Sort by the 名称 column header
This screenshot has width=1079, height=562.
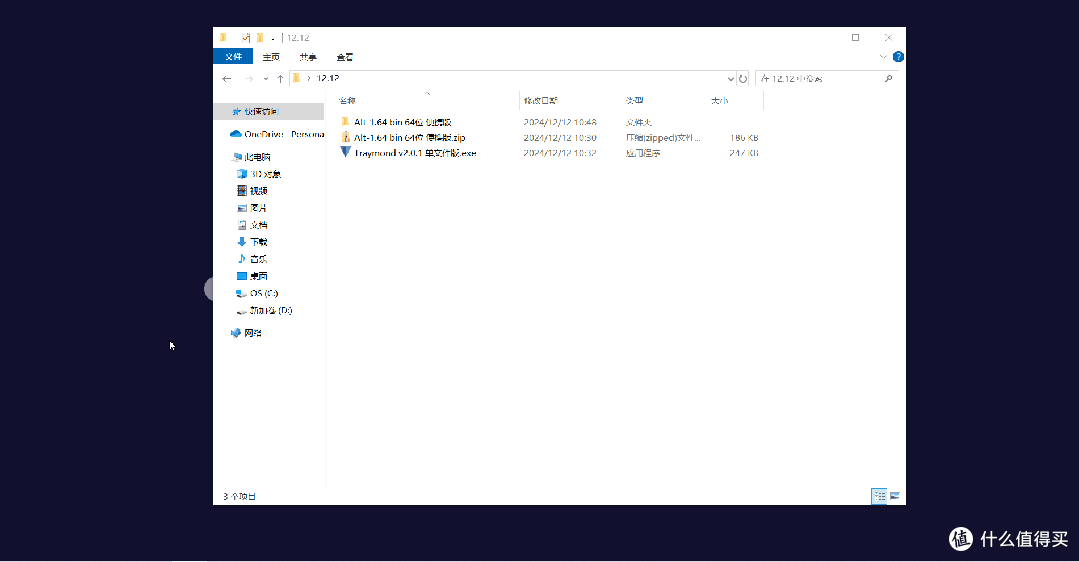click(x=347, y=100)
